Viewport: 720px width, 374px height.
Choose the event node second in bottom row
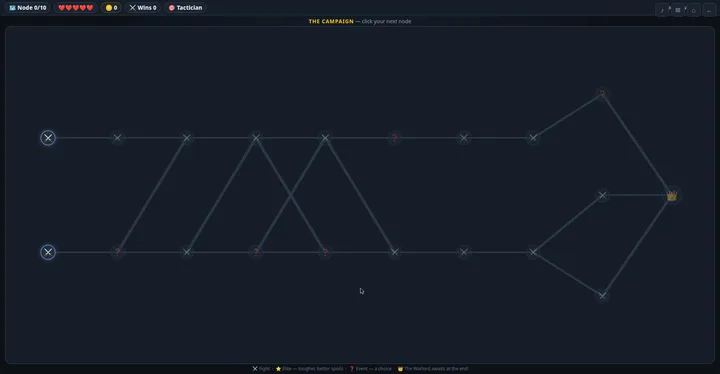[118, 252]
